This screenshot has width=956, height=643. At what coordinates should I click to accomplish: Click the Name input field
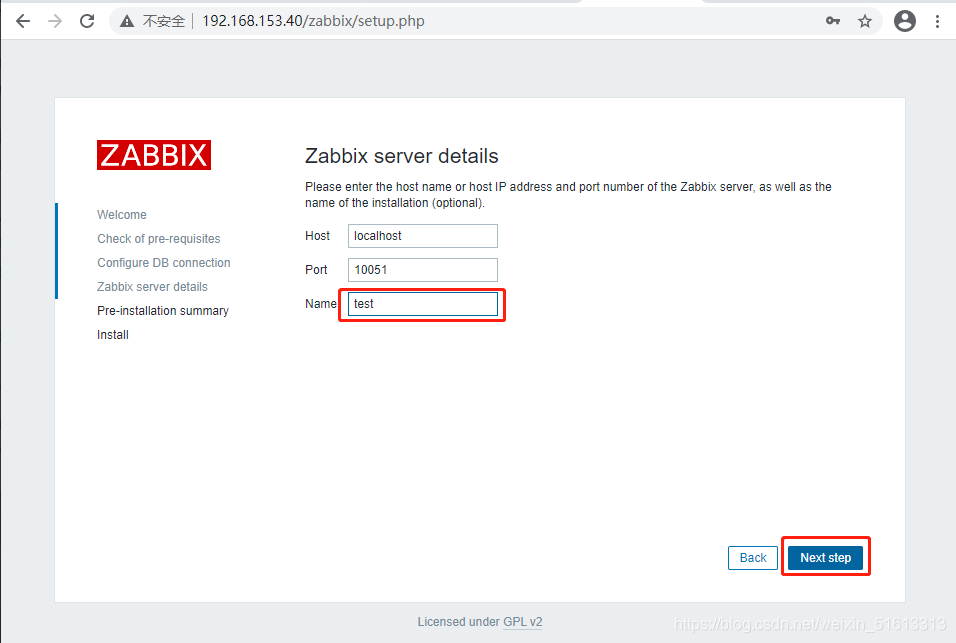point(423,304)
